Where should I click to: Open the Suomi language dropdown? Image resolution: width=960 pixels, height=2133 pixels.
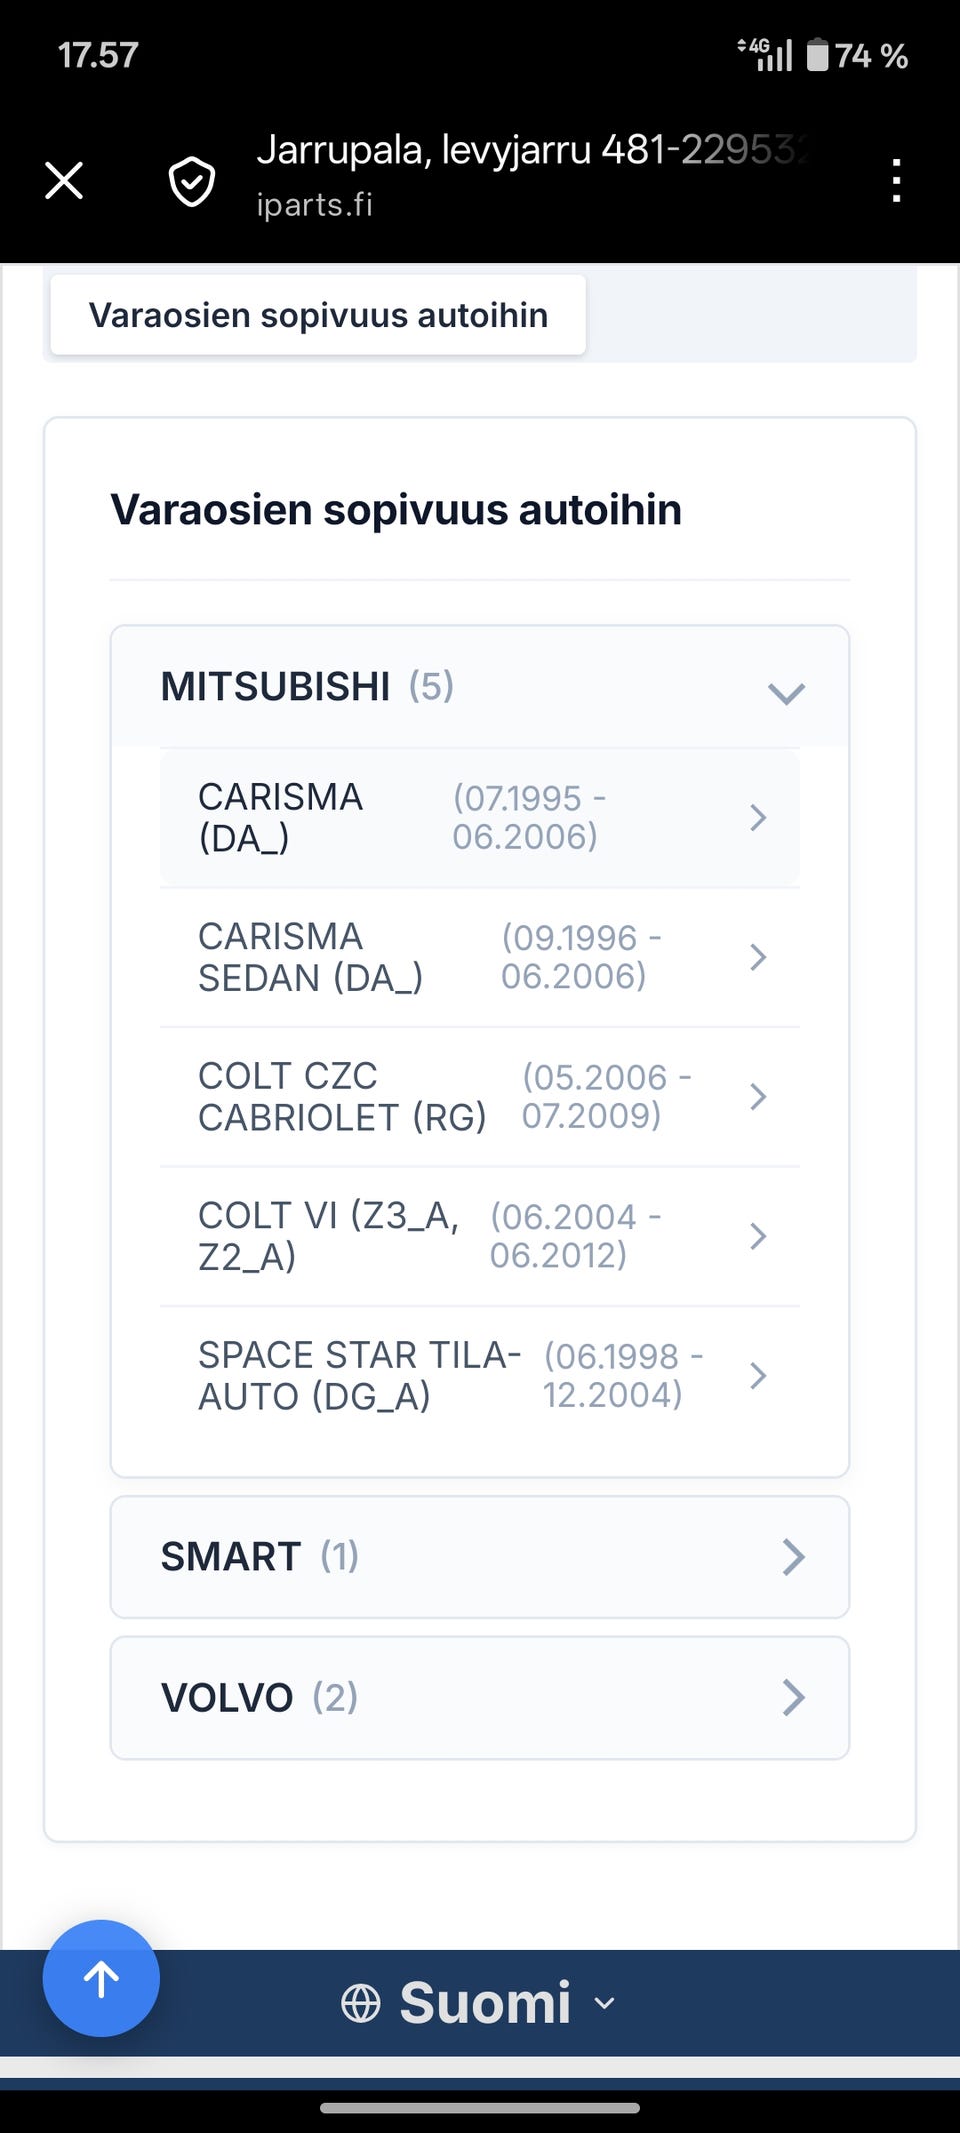coord(480,2003)
